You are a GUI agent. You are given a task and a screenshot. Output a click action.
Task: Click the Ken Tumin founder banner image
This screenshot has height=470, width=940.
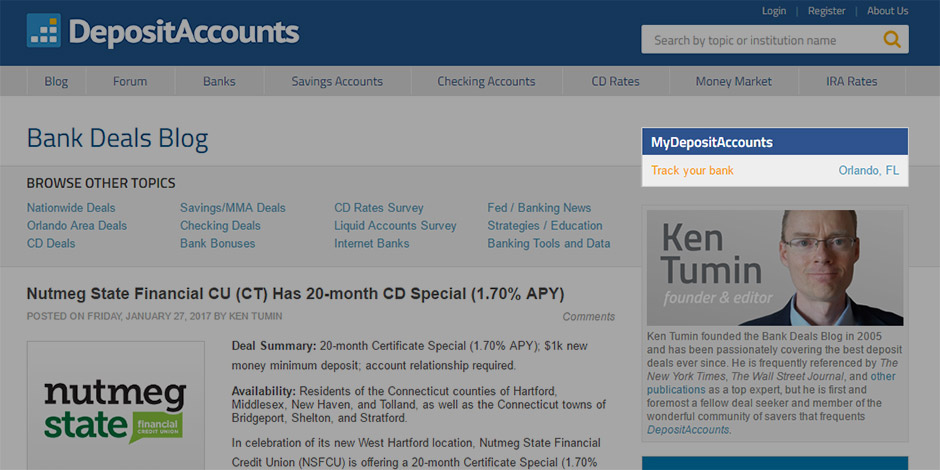click(x=775, y=267)
